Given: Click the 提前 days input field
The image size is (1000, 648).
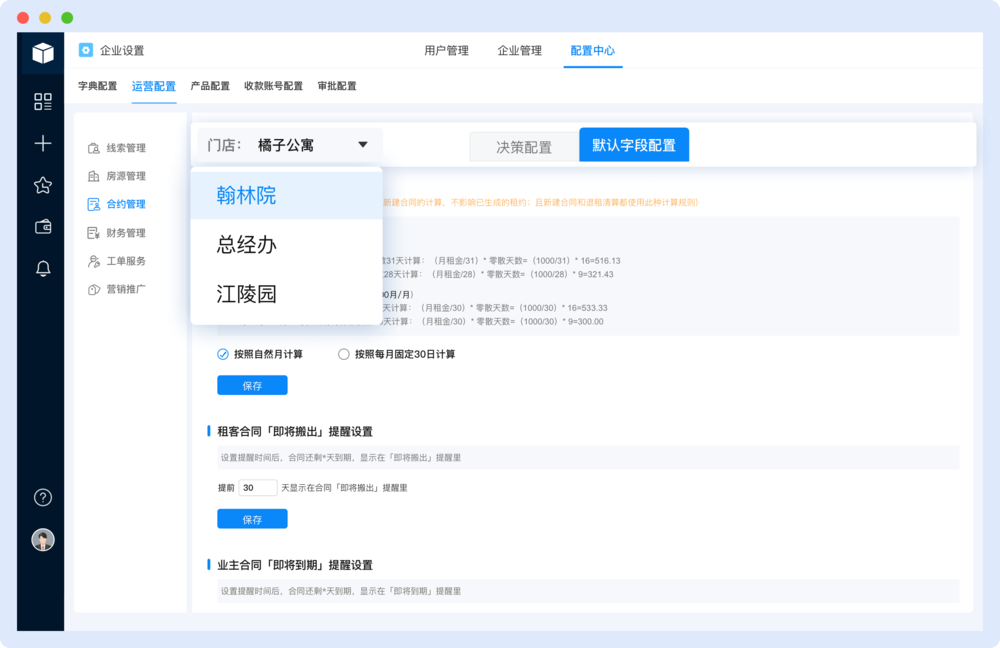Looking at the screenshot, I should pos(258,488).
